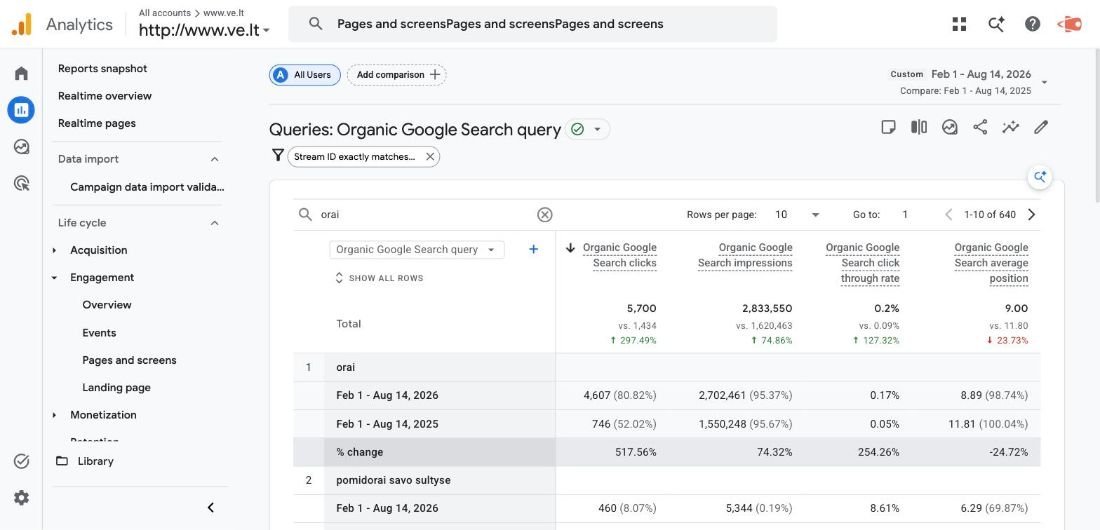Open the Library folder
This screenshot has height=530, width=1100.
(85, 461)
